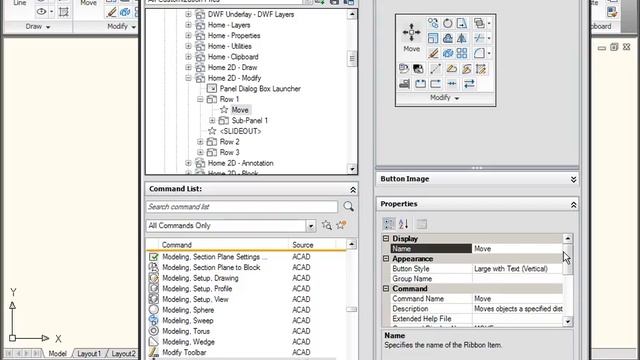
Task: Switch to the Model tab
Action: (x=58, y=353)
